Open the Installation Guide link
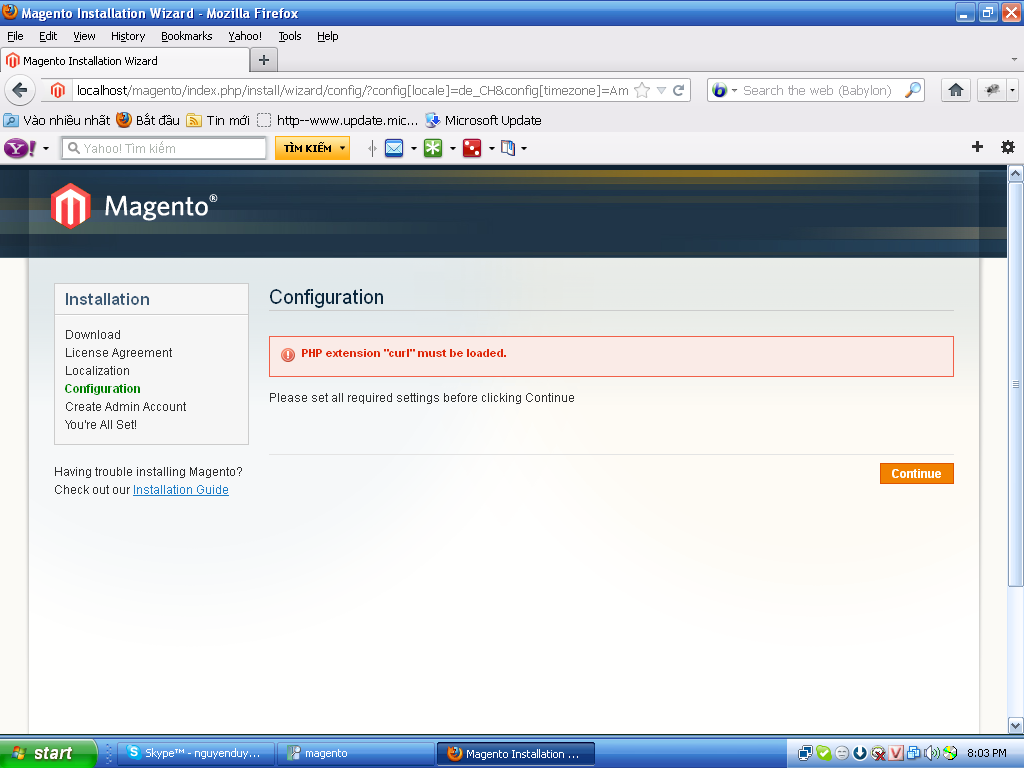The height and width of the screenshot is (768, 1024). point(181,490)
